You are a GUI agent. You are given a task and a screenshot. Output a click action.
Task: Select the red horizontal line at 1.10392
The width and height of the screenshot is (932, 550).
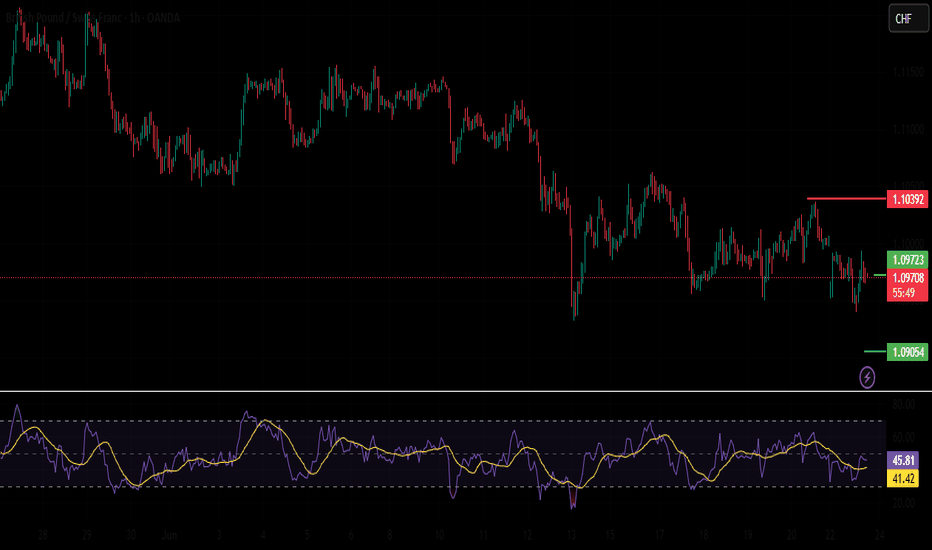click(846, 199)
